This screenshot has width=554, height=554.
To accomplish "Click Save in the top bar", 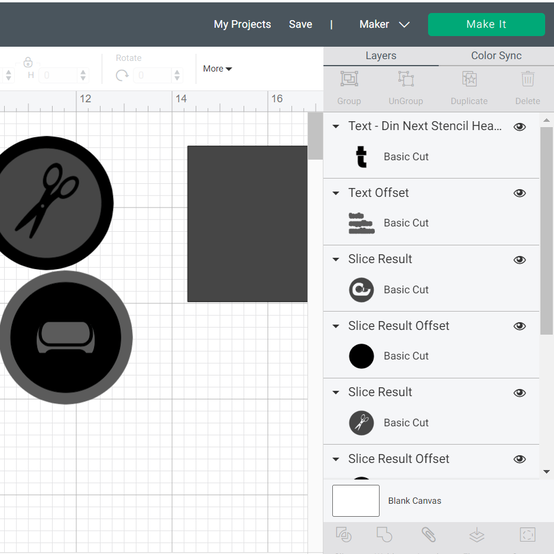I will tap(300, 24).
